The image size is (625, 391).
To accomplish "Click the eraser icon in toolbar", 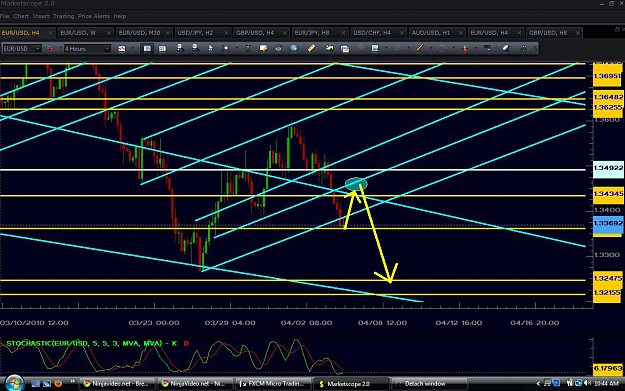I will 506,48.
